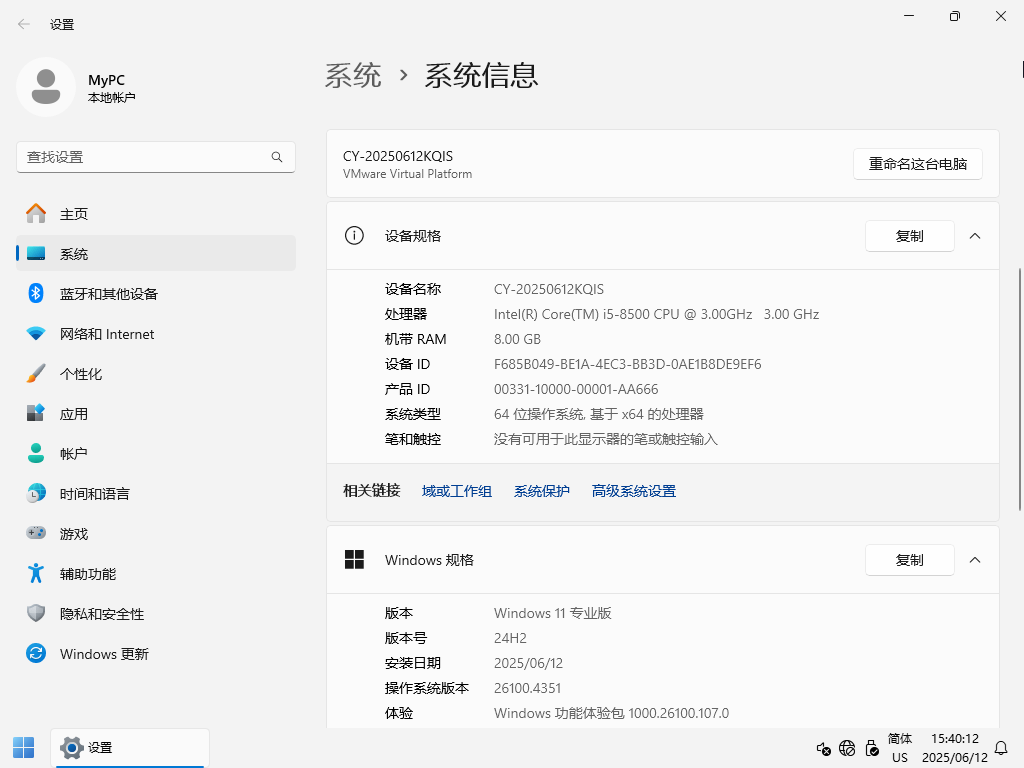Collapse the Windows 规格 section chevron
Screen dimensions: 1024x768
[x=975, y=560]
